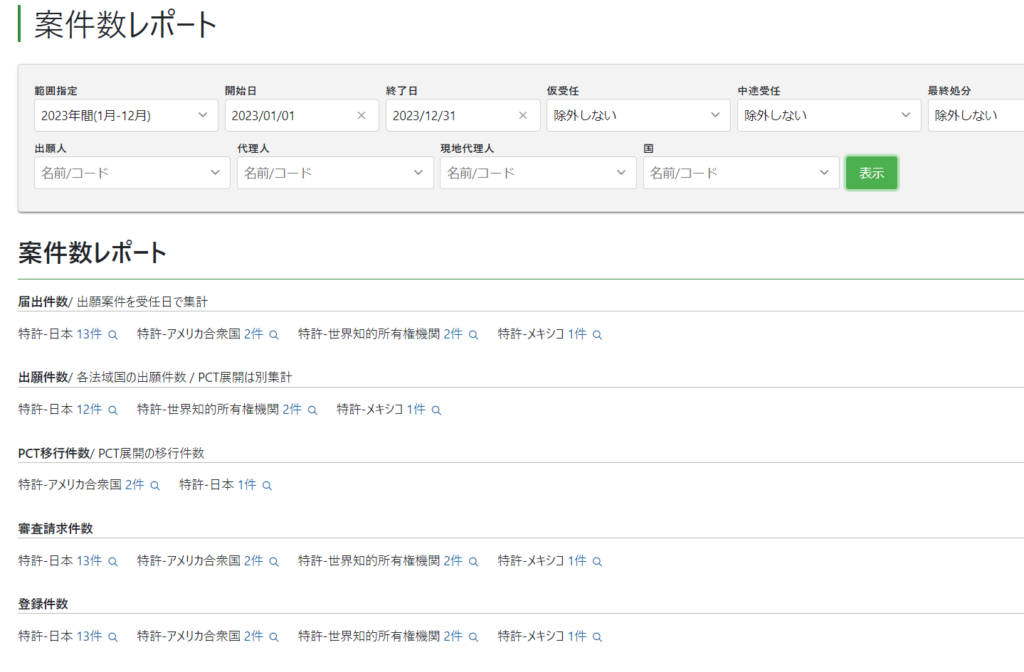
Task: Click the 出願件数 section heading text
Action: [43, 377]
